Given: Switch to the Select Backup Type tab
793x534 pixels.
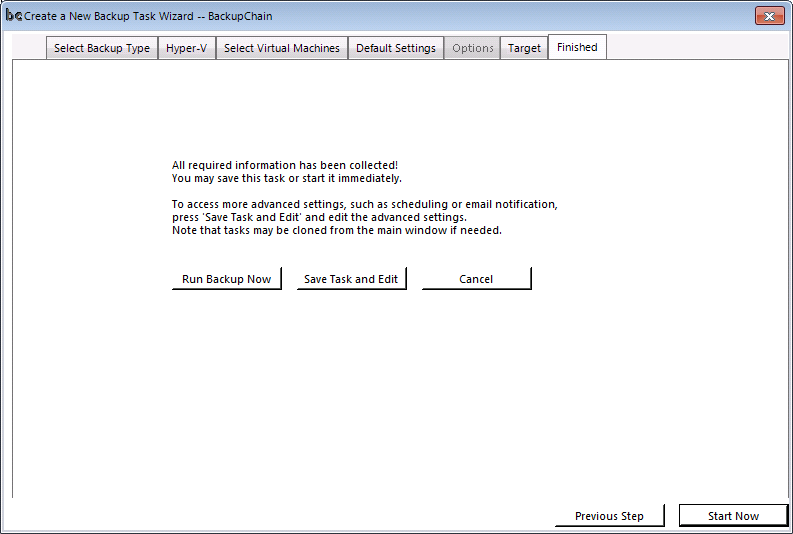Looking at the screenshot, I should pos(102,48).
